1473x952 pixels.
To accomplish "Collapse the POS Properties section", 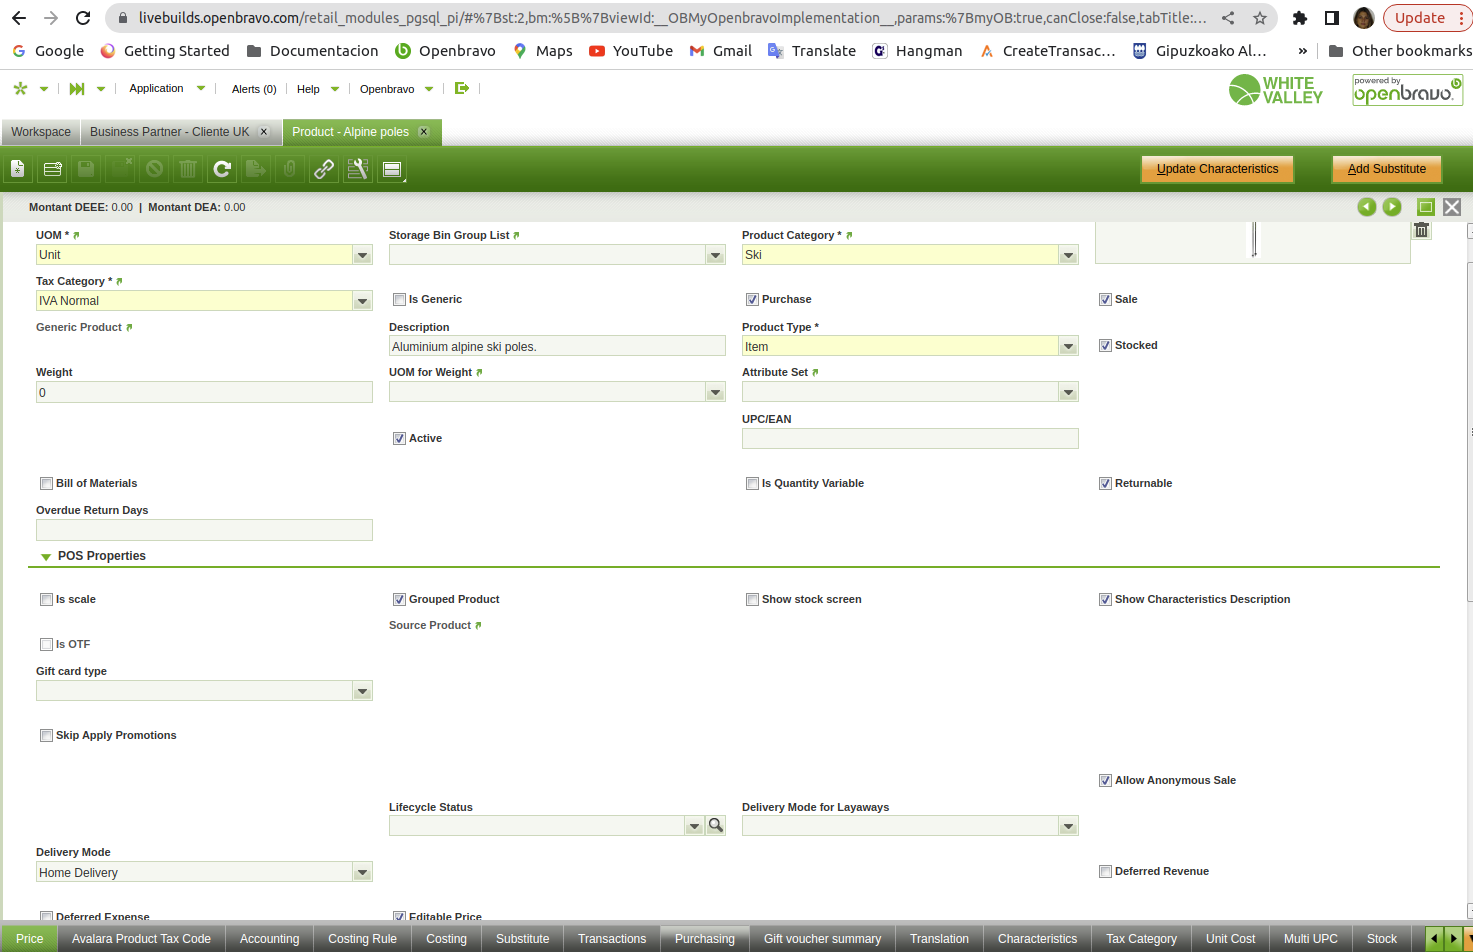I will [x=46, y=557].
